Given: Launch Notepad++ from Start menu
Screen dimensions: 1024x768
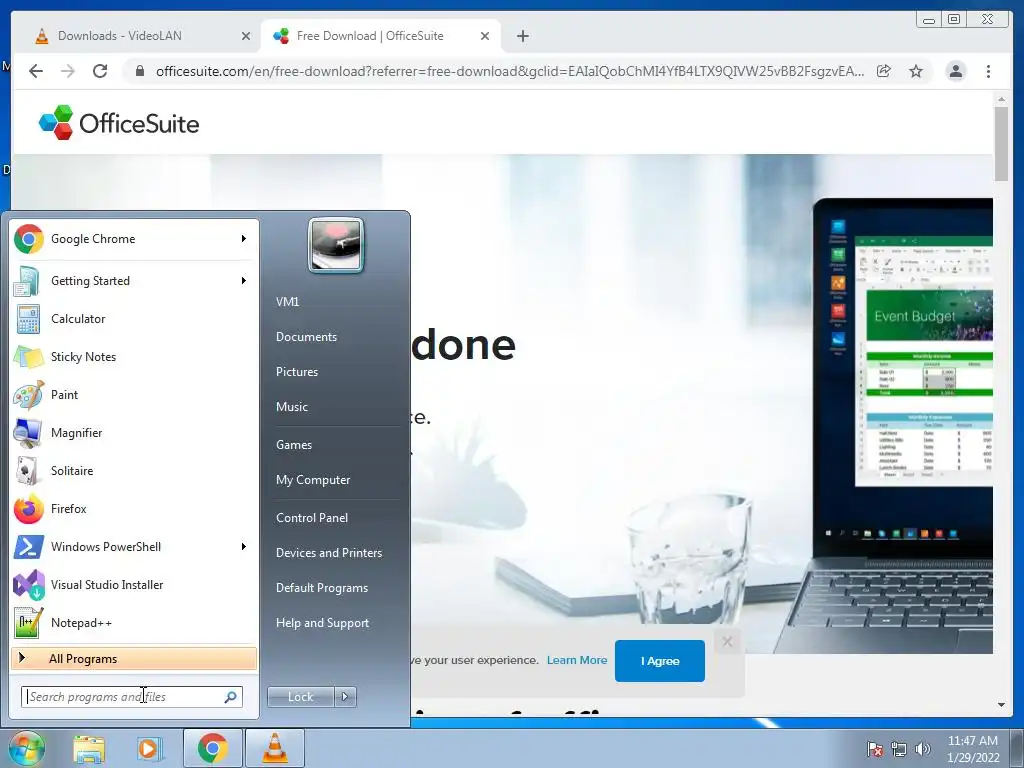Looking at the screenshot, I should (x=134, y=622).
